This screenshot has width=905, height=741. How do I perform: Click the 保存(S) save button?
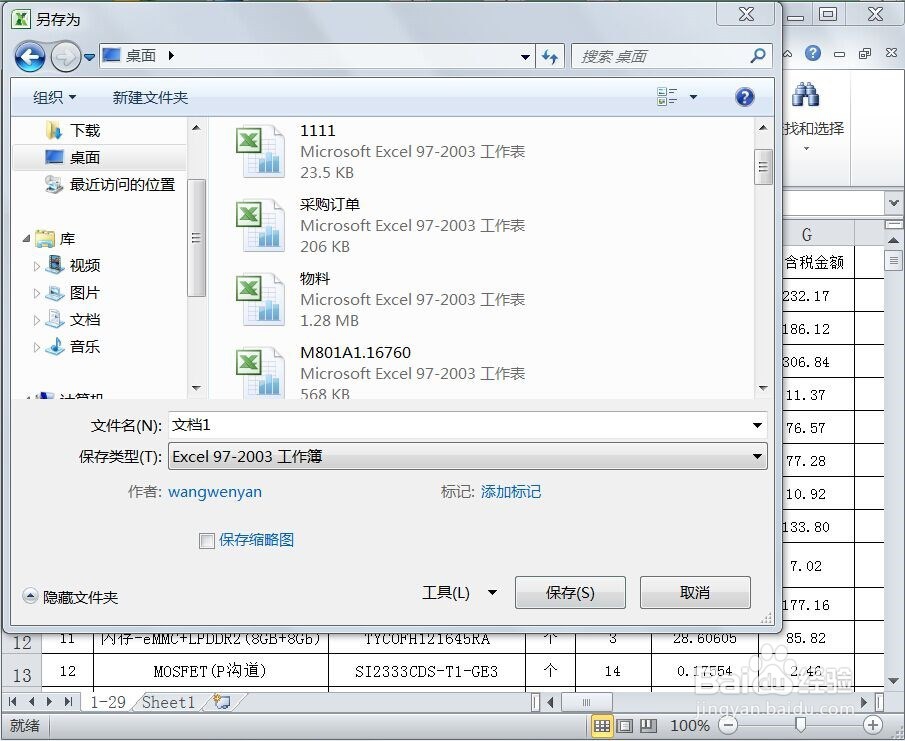[x=569, y=592]
